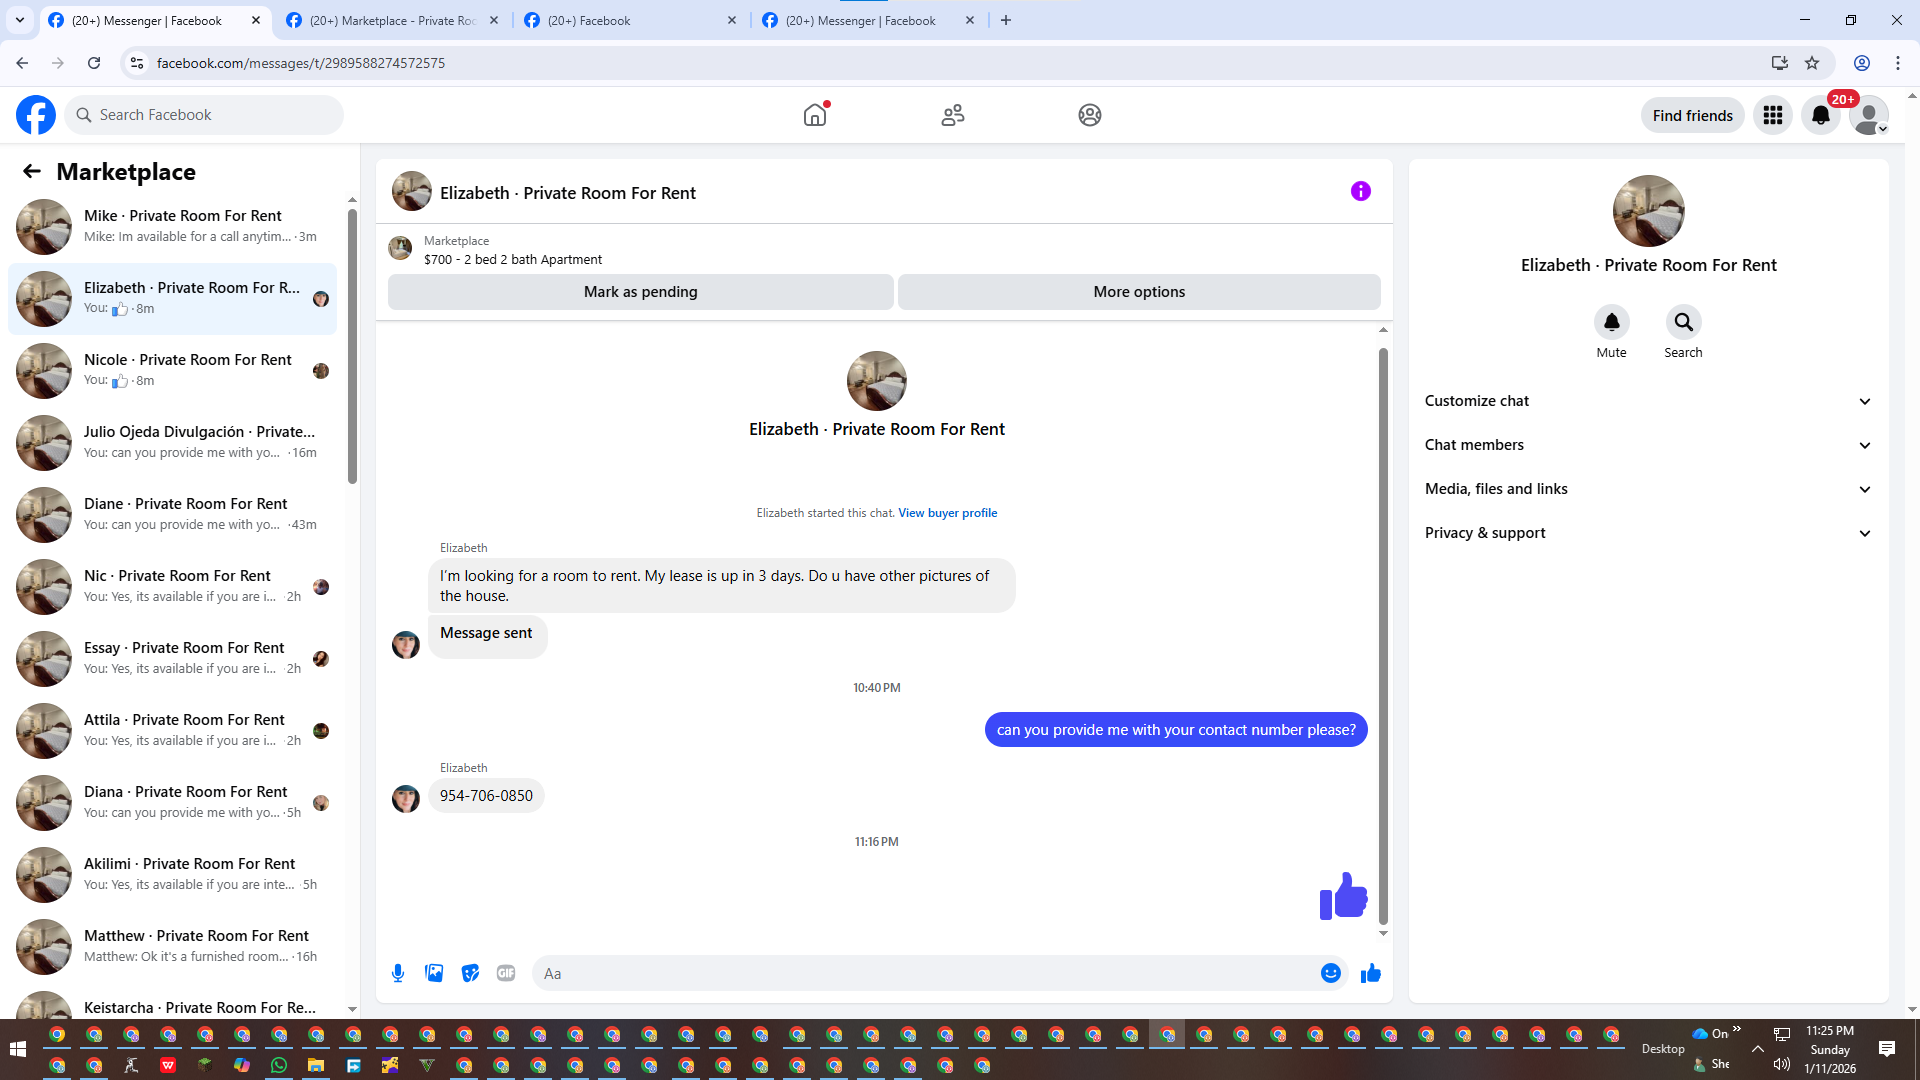This screenshot has height=1080, width=1920.
Task: Open the Friends icon in top navigation
Action: coord(953,115)
